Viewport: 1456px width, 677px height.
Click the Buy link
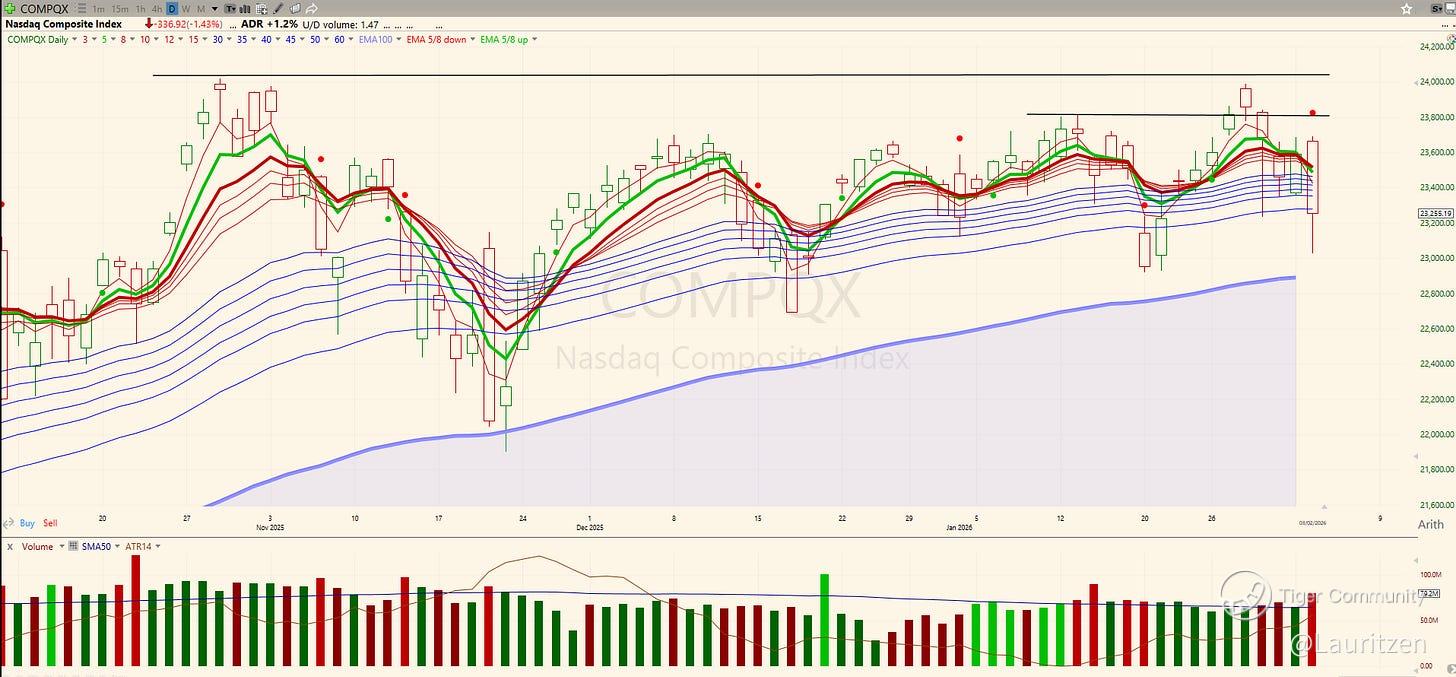tap(27, 523)
